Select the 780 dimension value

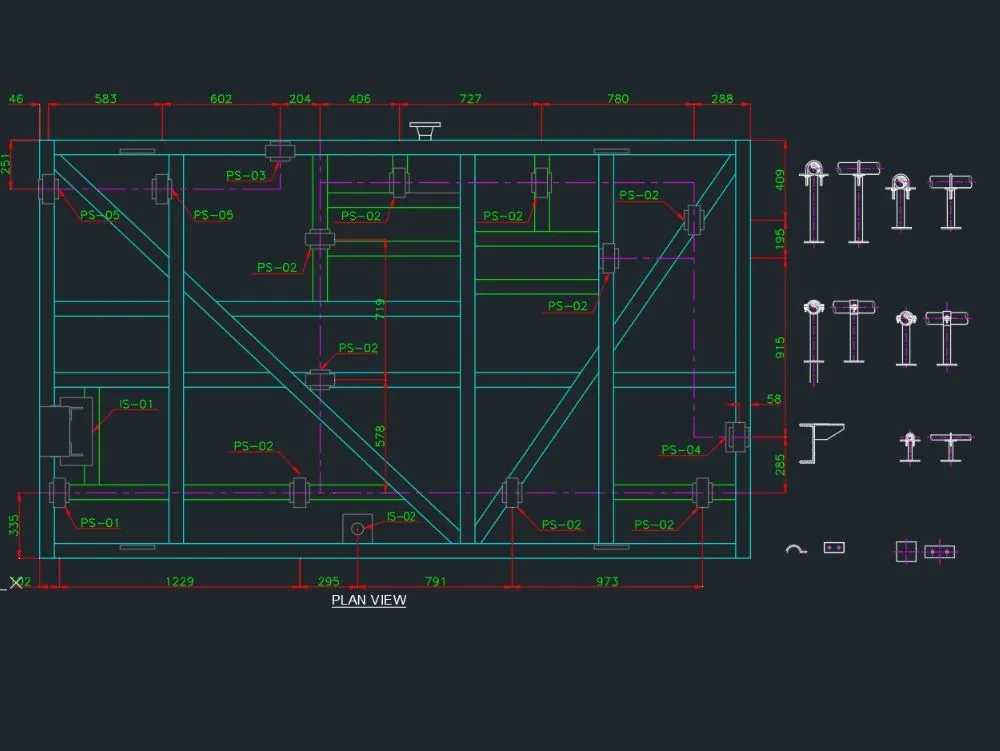[x=618, y=99]
